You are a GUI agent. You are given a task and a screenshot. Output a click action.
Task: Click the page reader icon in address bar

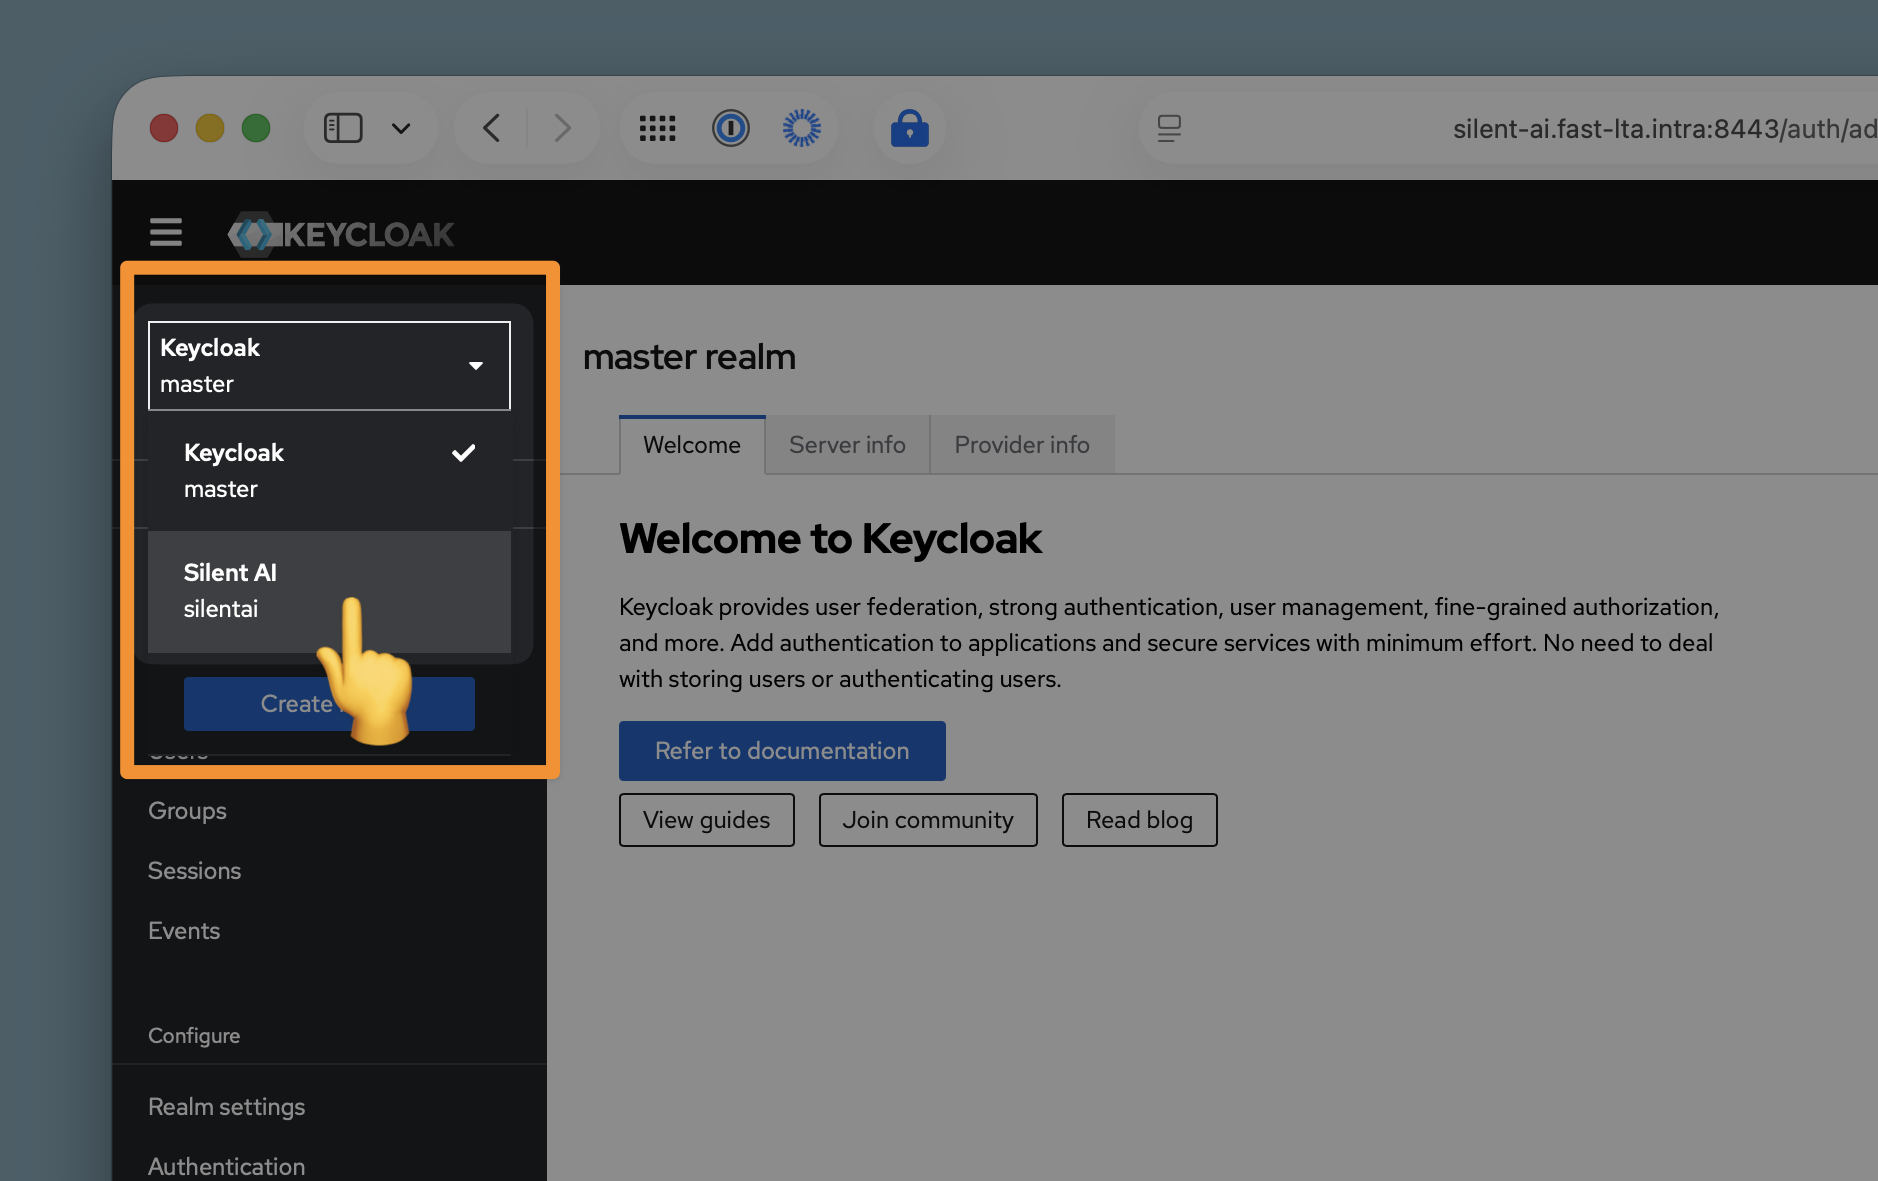[1169, 128]
